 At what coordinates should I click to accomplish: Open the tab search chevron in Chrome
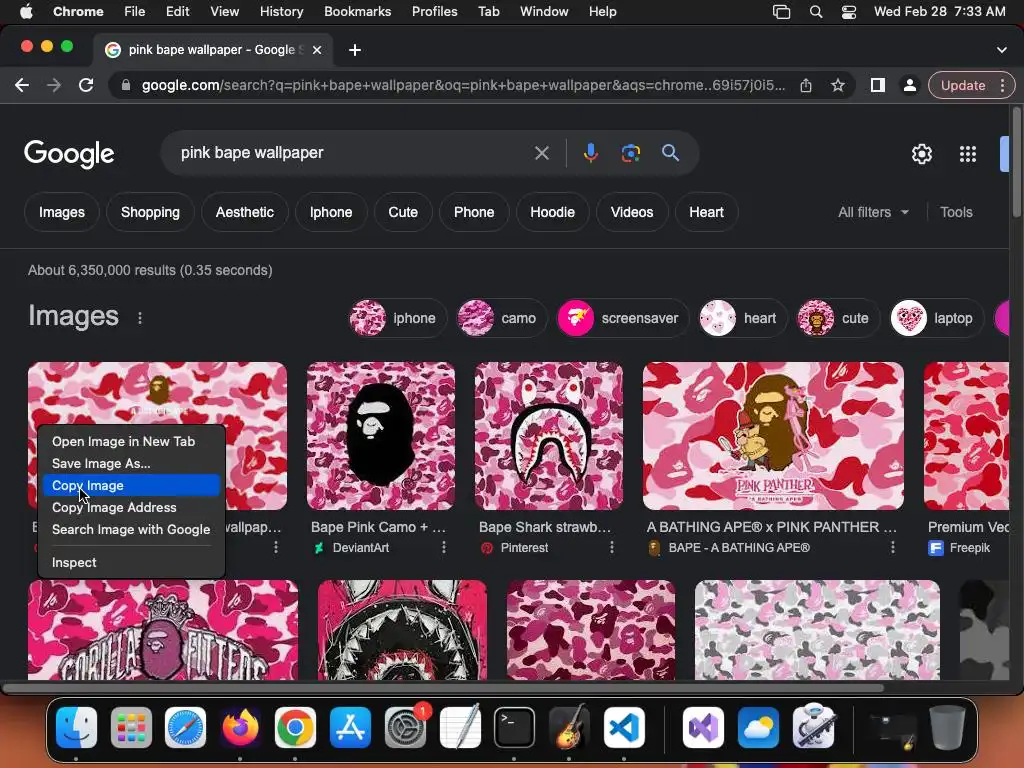[1002, 50]
